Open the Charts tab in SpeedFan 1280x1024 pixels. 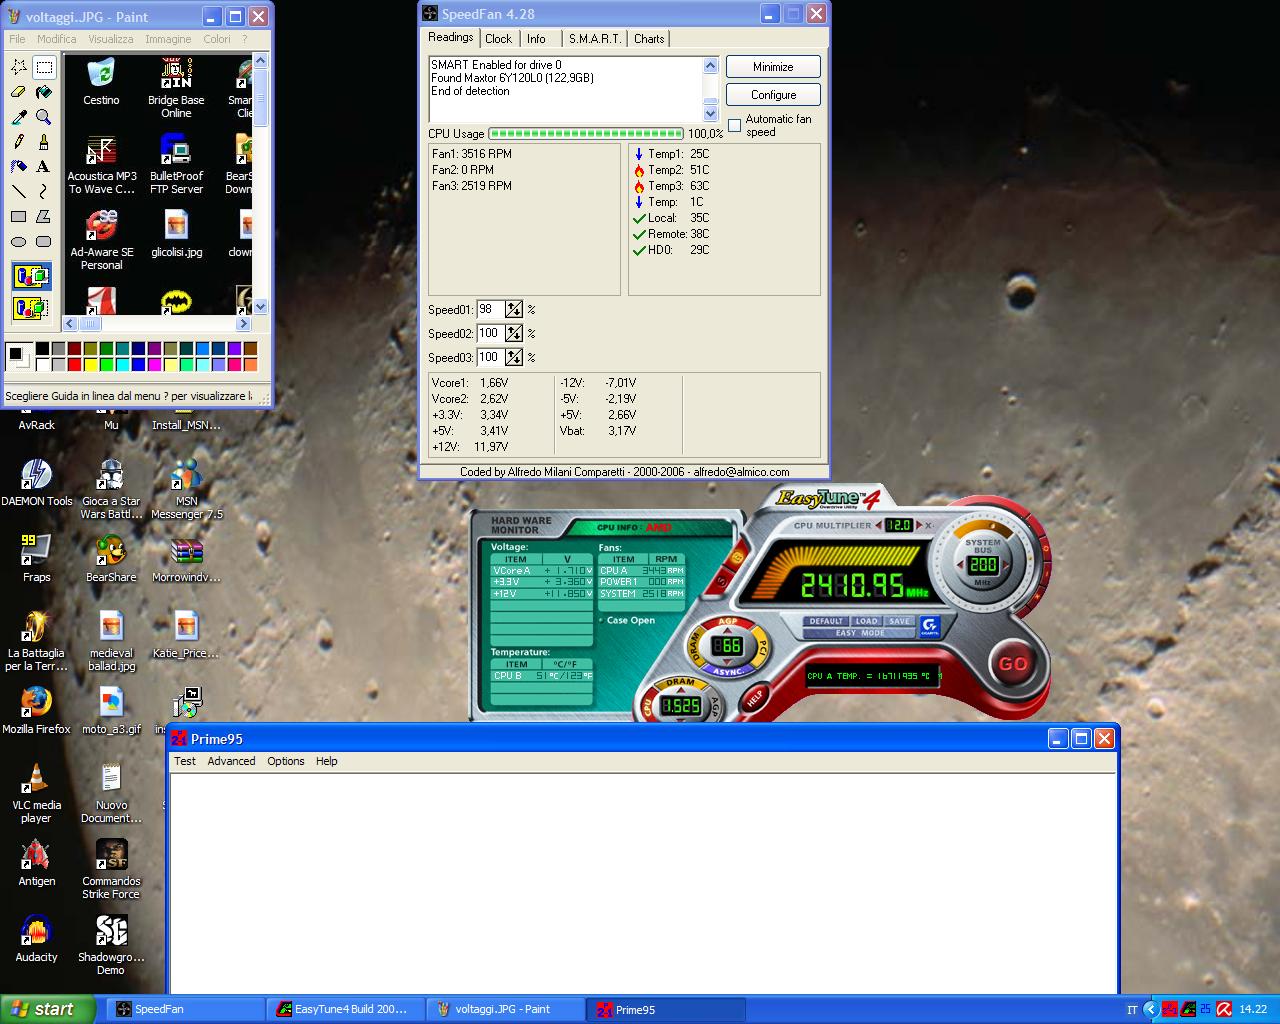pyautogui.click(x=649, y=39)
